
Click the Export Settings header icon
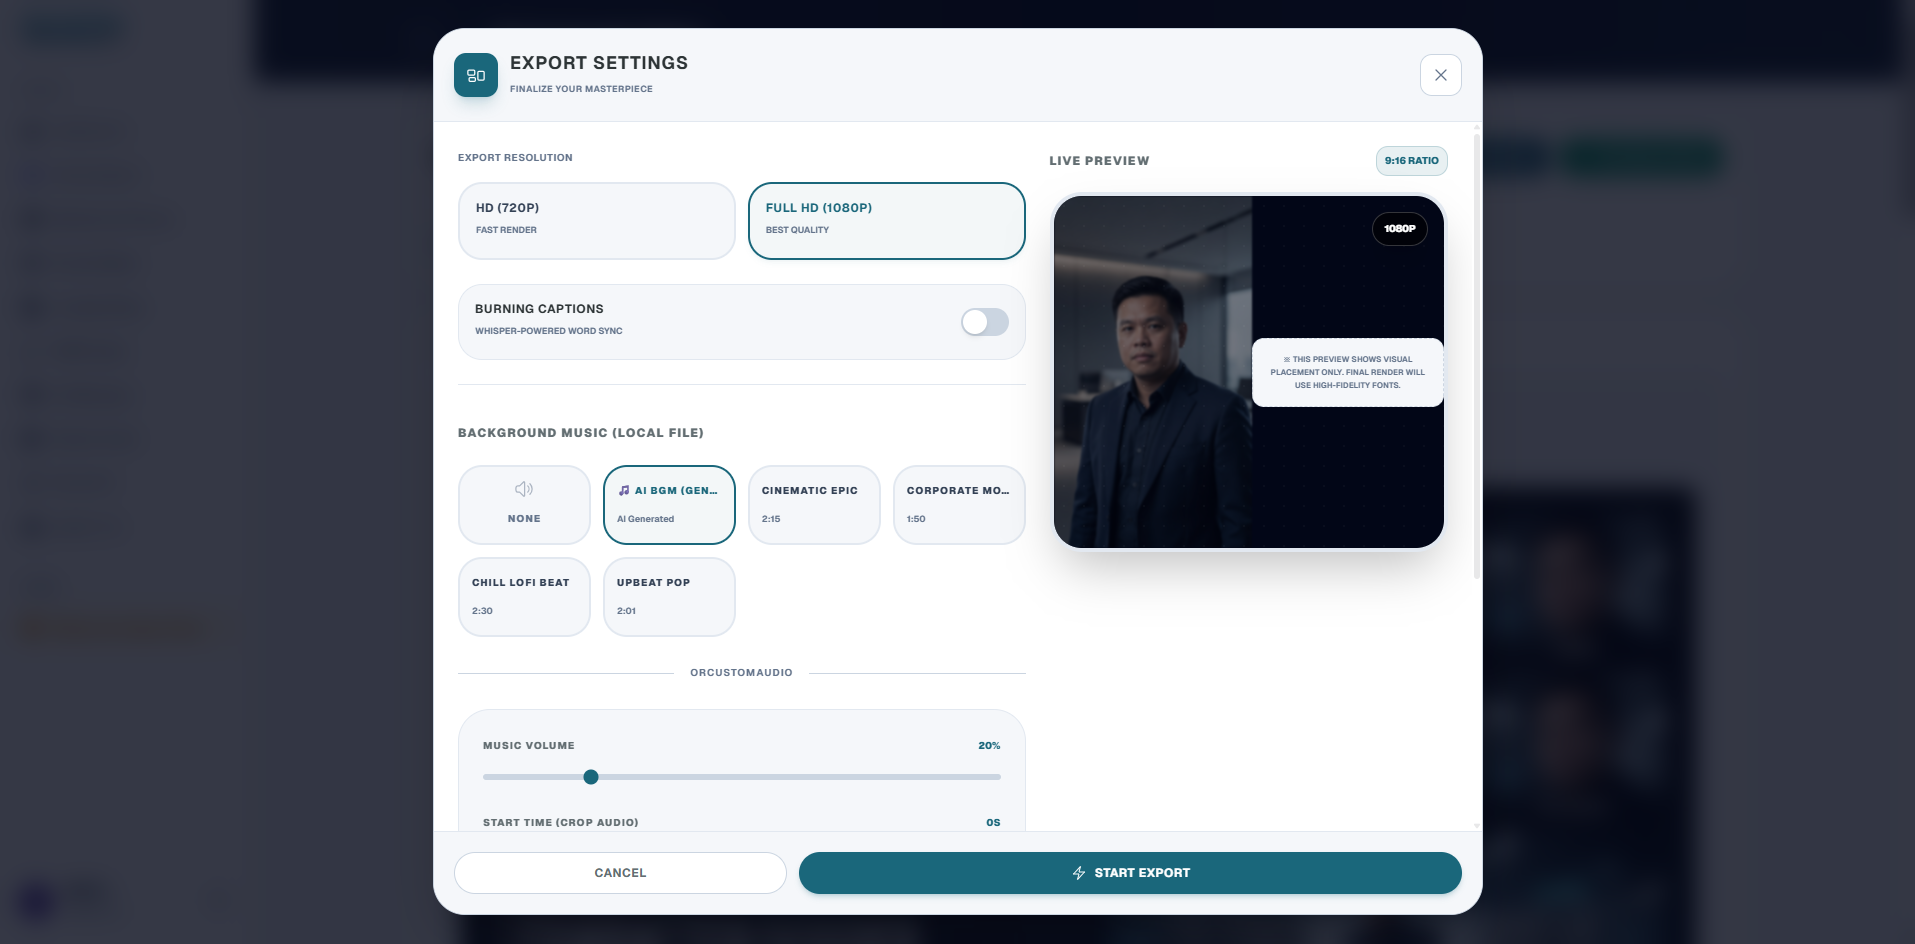(476, 75)
